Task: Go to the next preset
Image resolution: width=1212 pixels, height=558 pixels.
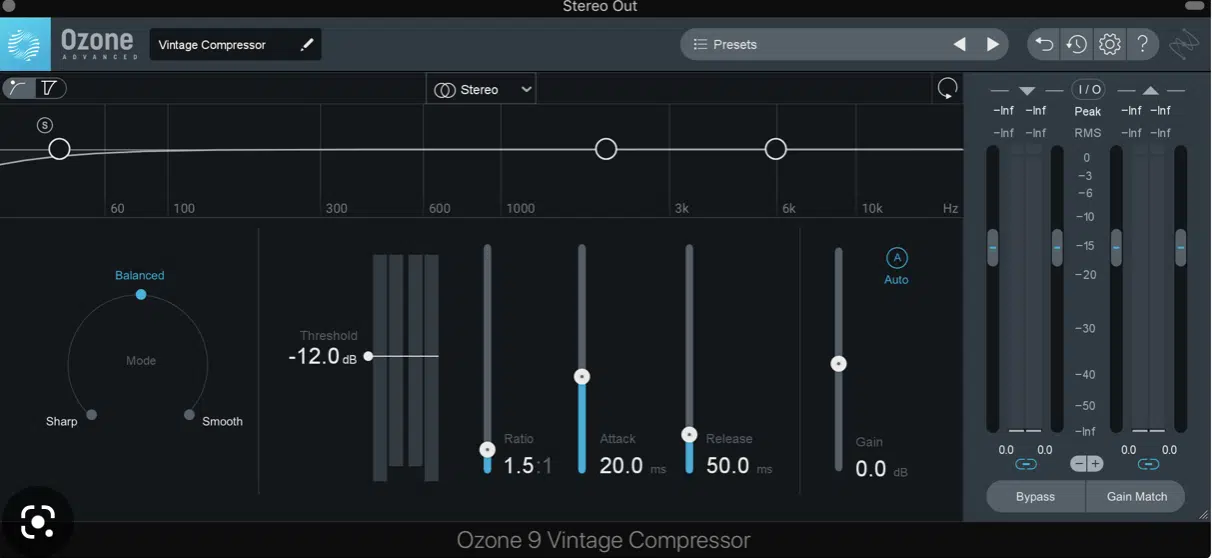Action: tap(993, 44)
